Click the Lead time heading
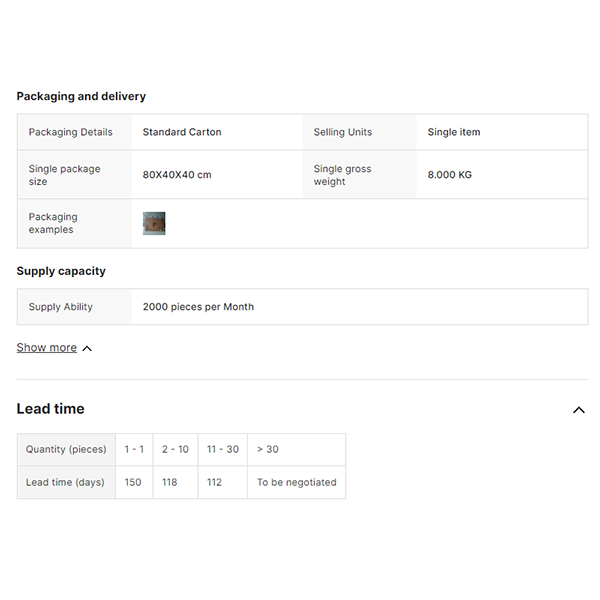Screen dimensions: 600x600 pyautogui.click(x=51, y=409)
